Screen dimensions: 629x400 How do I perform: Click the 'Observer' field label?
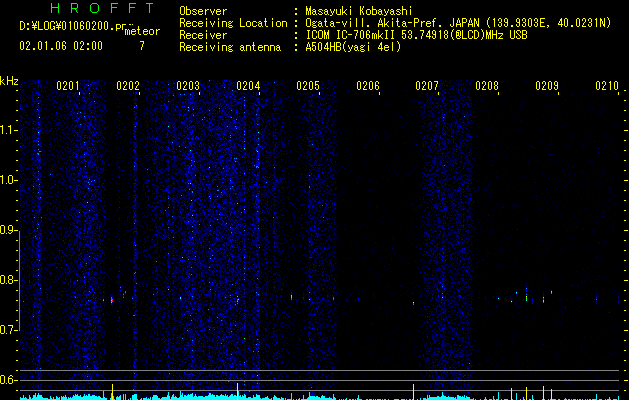point(203,11)
